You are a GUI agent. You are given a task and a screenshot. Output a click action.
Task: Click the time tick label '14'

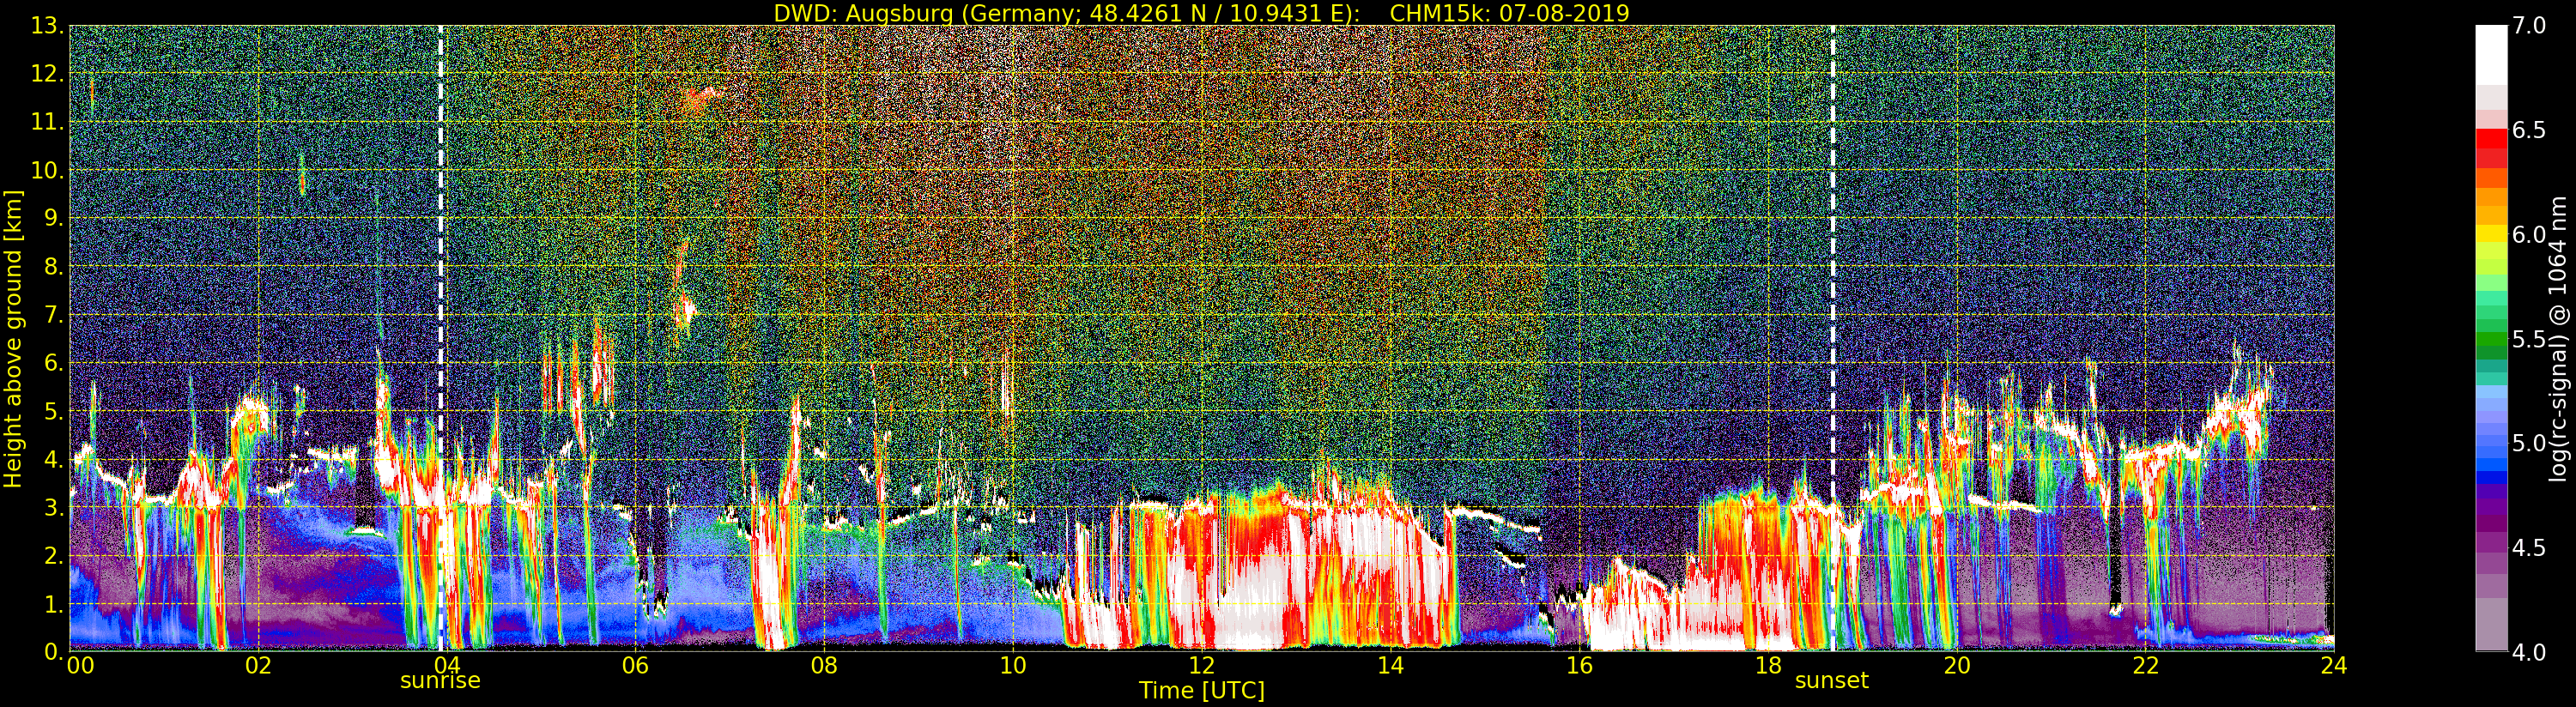(x=1390, y=665)
